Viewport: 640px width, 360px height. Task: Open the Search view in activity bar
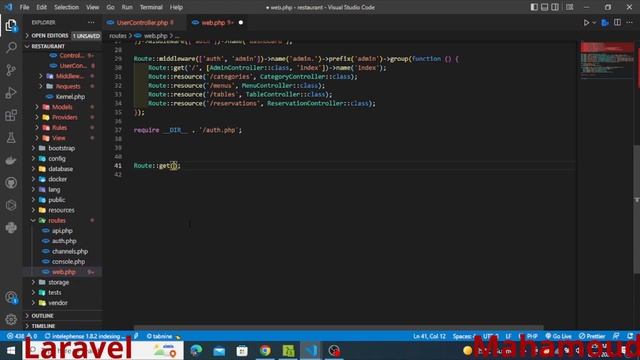11,48
